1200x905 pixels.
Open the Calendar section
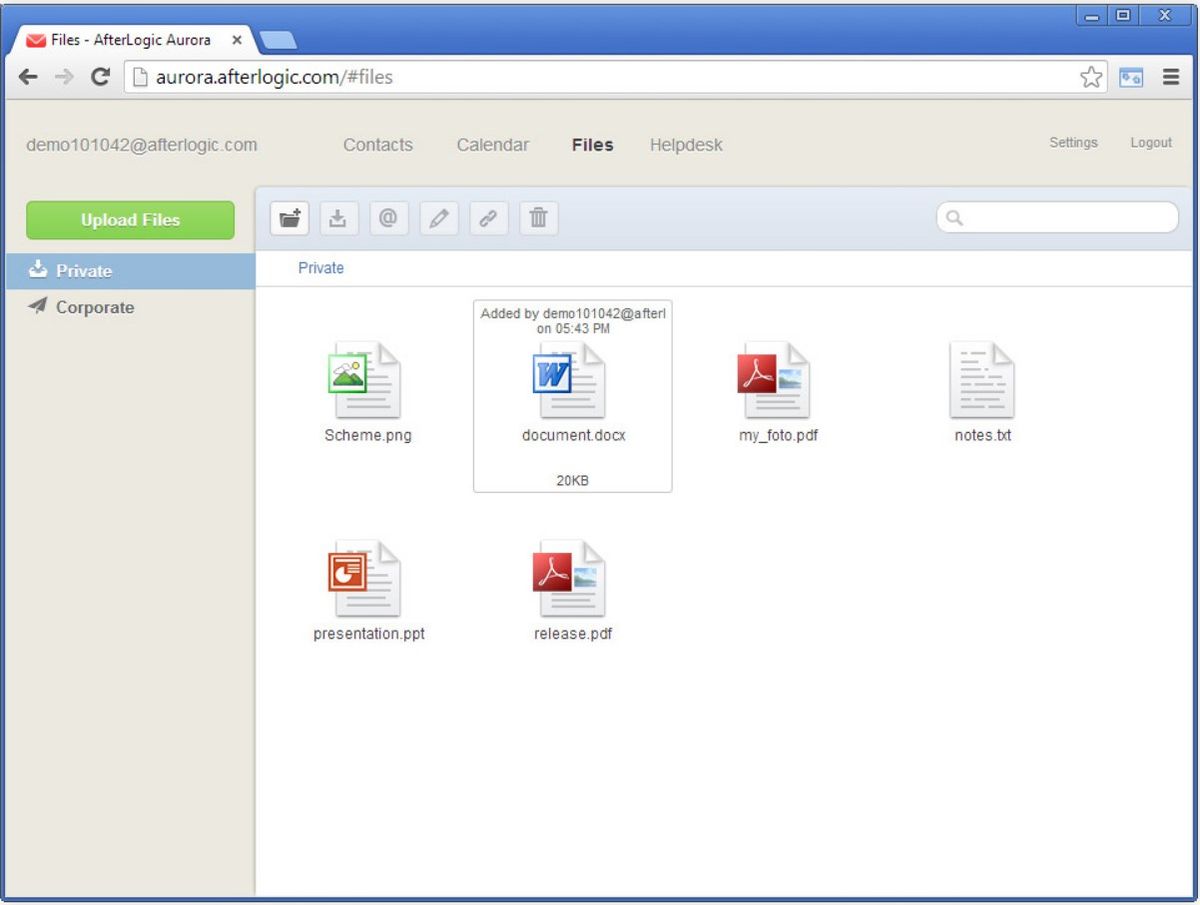coord(492,145)
